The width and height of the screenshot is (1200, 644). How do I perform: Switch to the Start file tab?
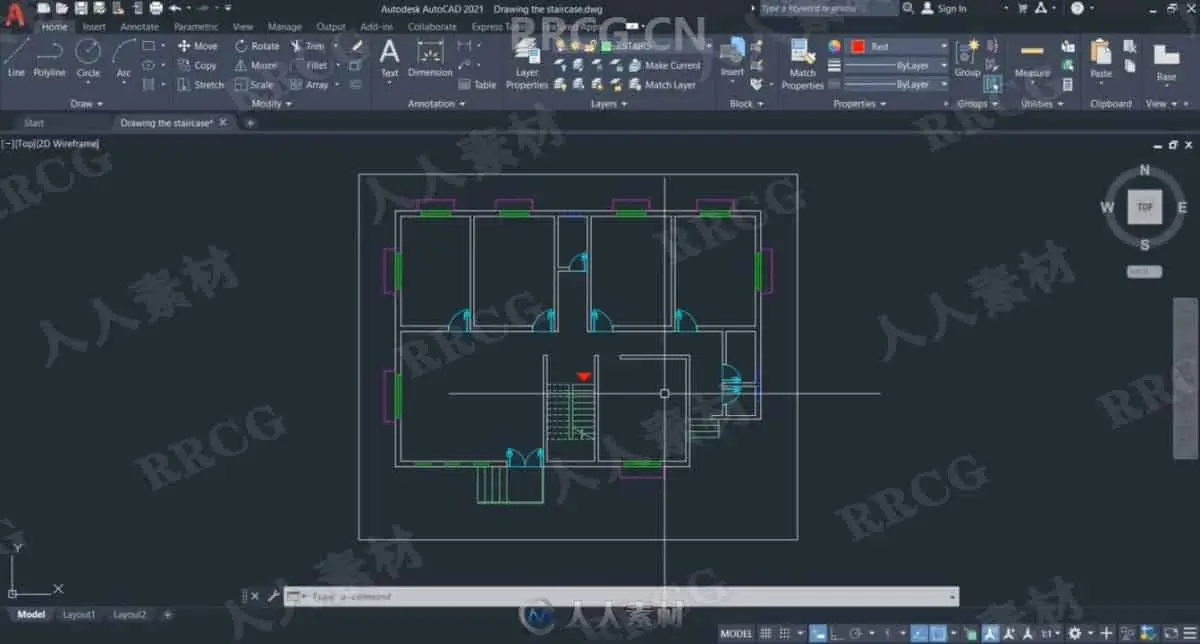tap(34, 122)
